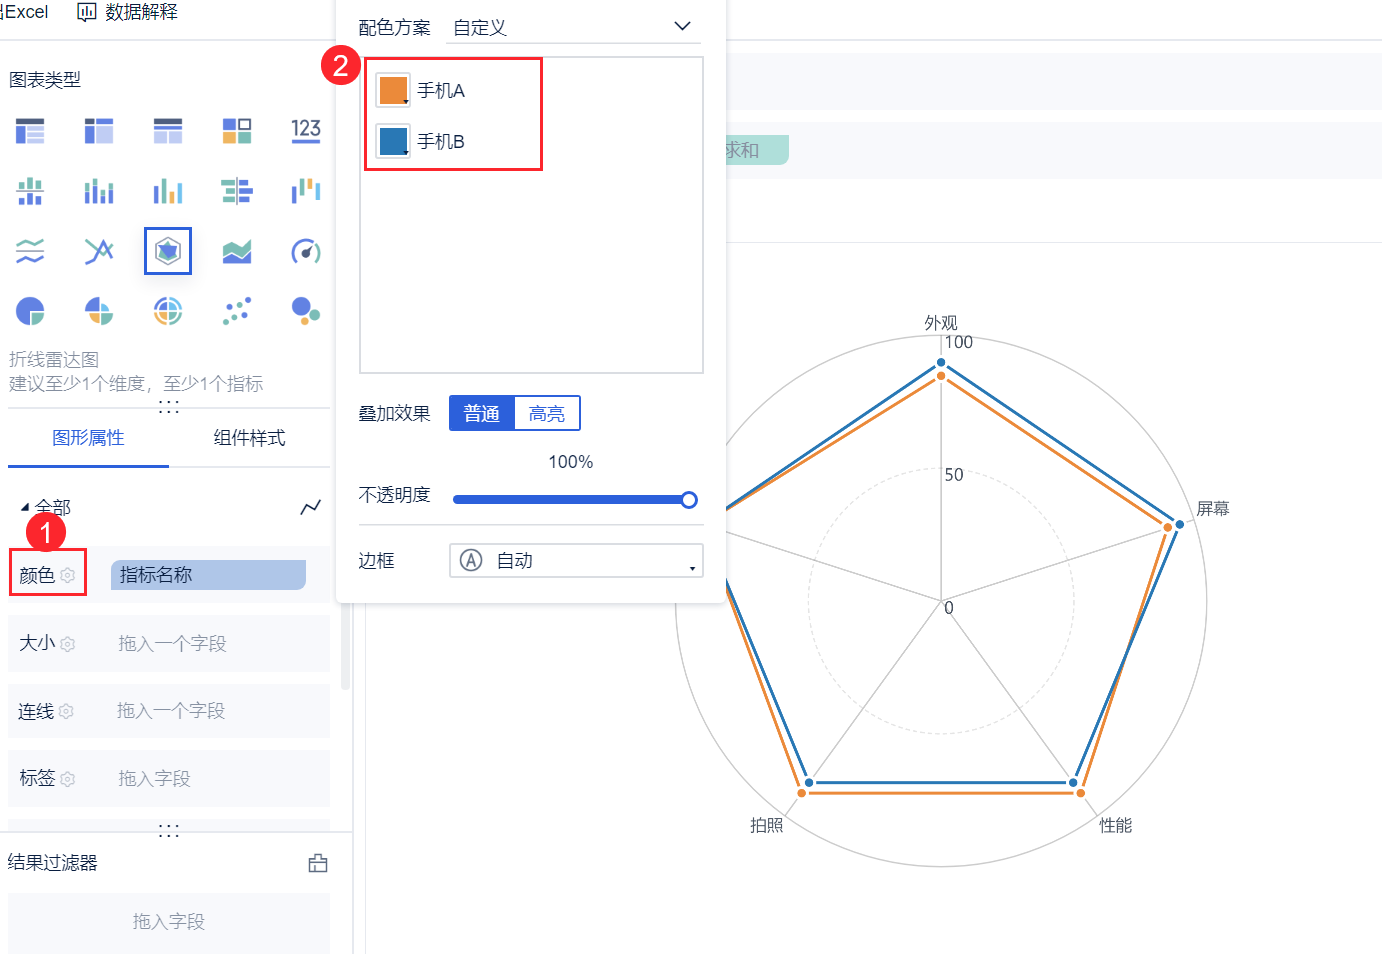Open settings gear next to 颜色

coord(68,575)
